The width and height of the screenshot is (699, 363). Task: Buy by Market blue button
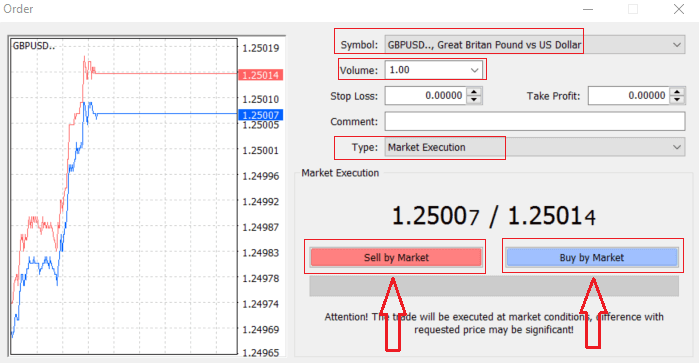[592, 257]
